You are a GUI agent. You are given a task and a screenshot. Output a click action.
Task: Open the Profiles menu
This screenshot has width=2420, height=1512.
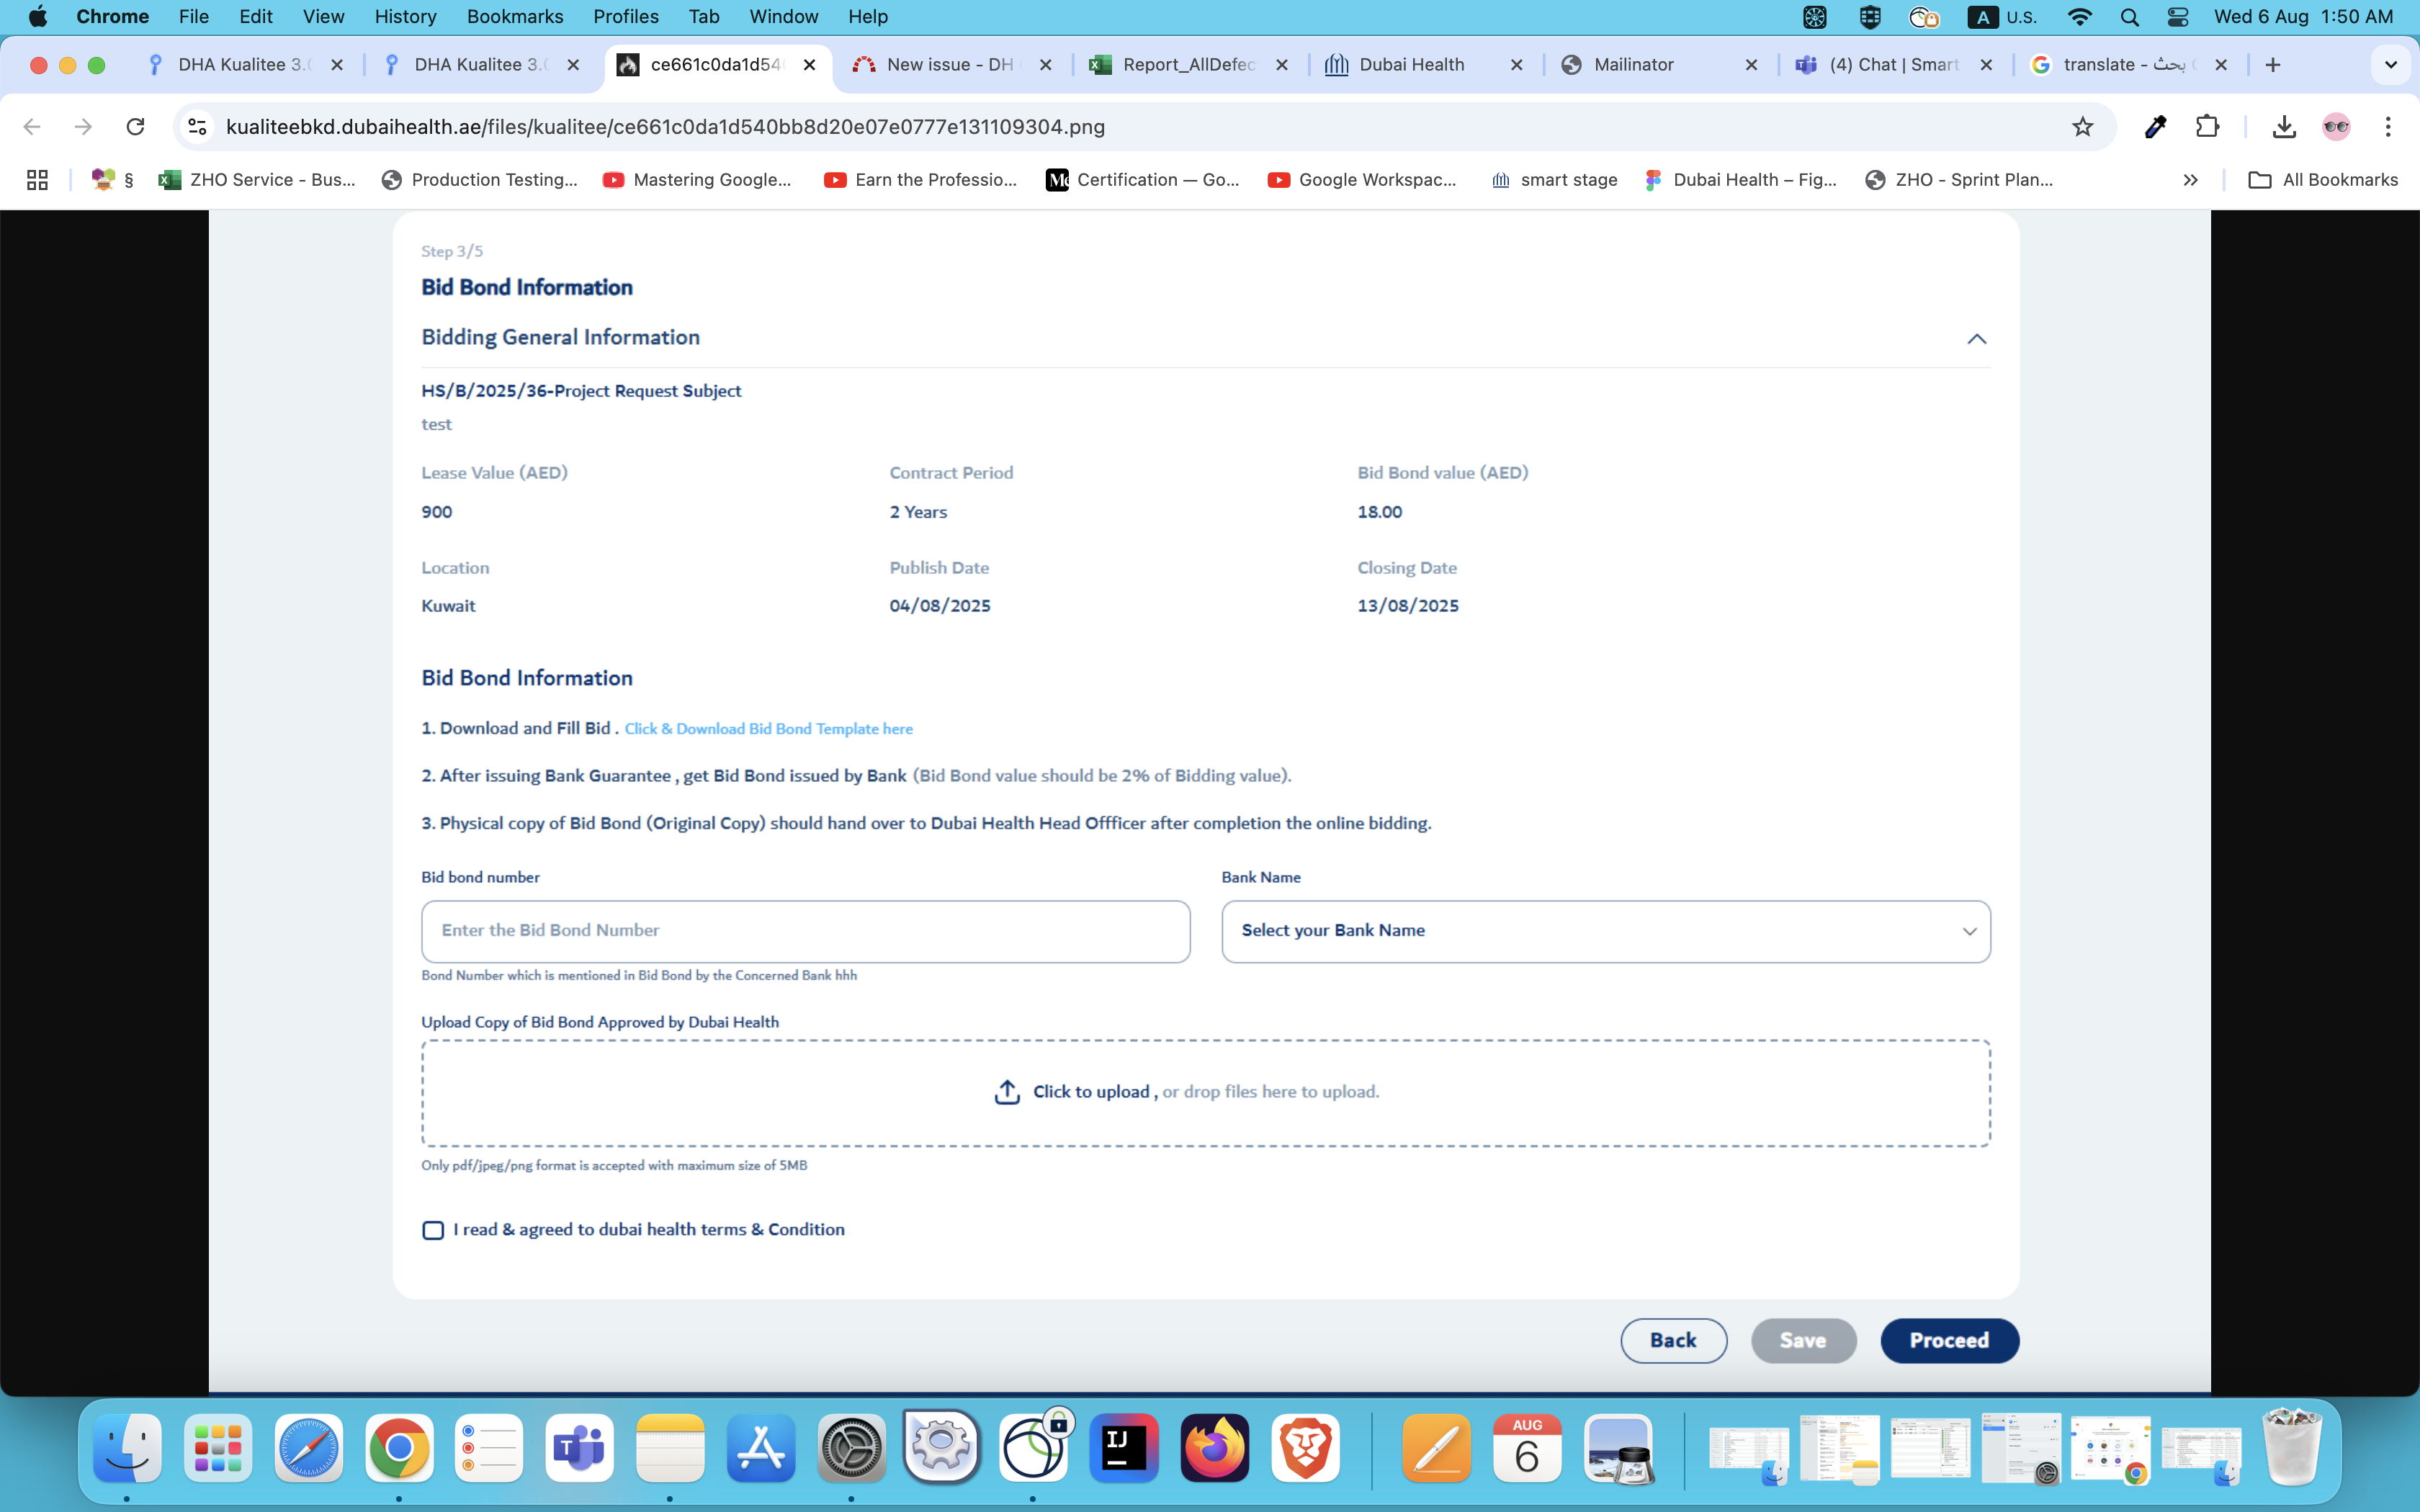point(626,17)
